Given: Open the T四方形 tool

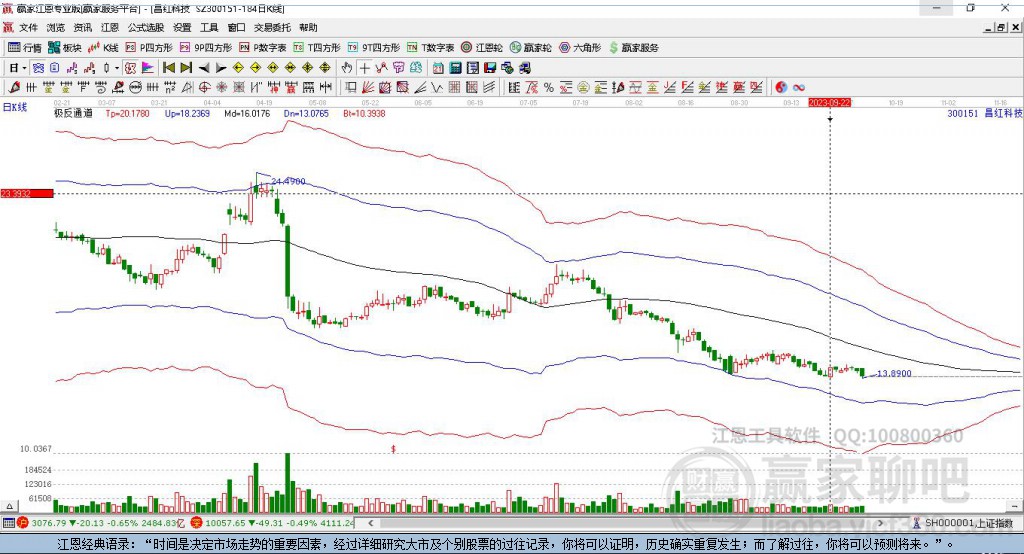Looking at the screenshot, I should tap(317, 48).
